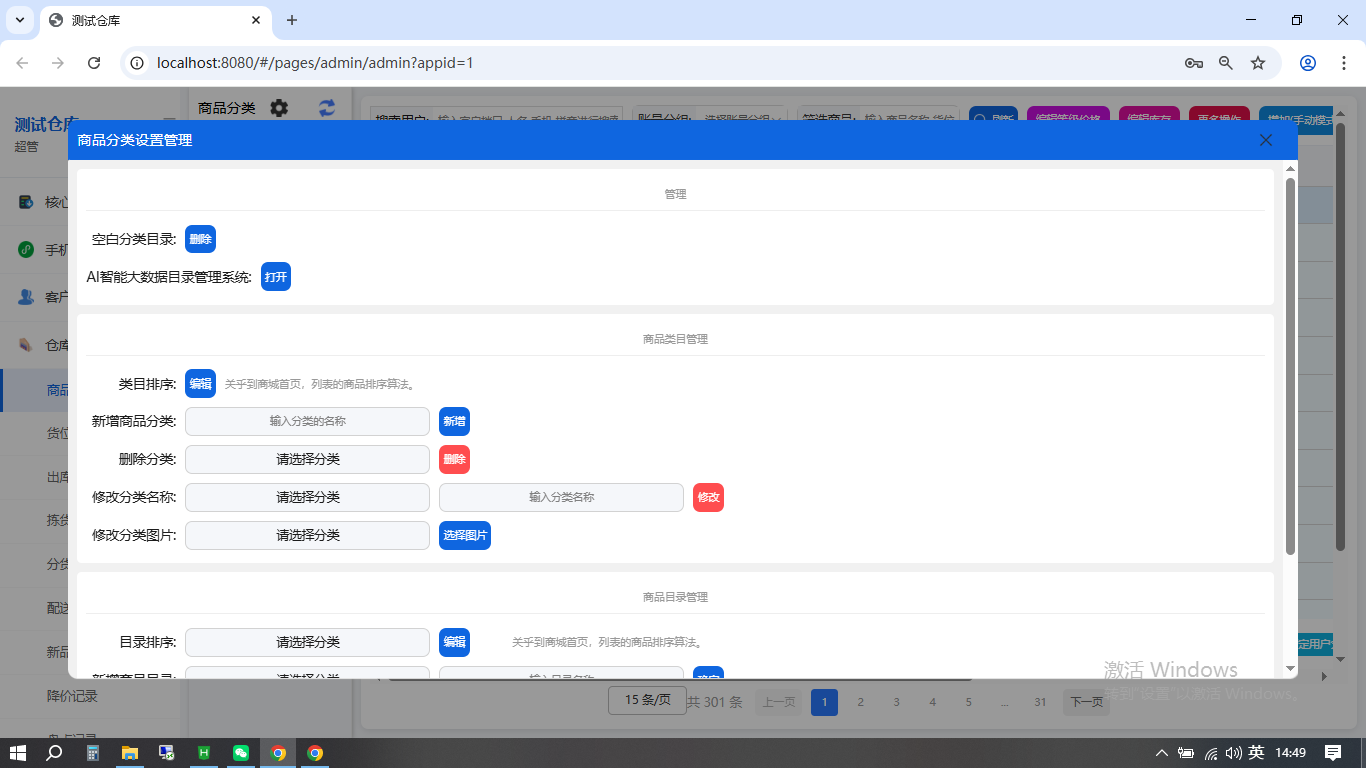Open the Chrome zoom magnifier icon
Screen dimensions: 1366x768
click(x=1226, y=63)
